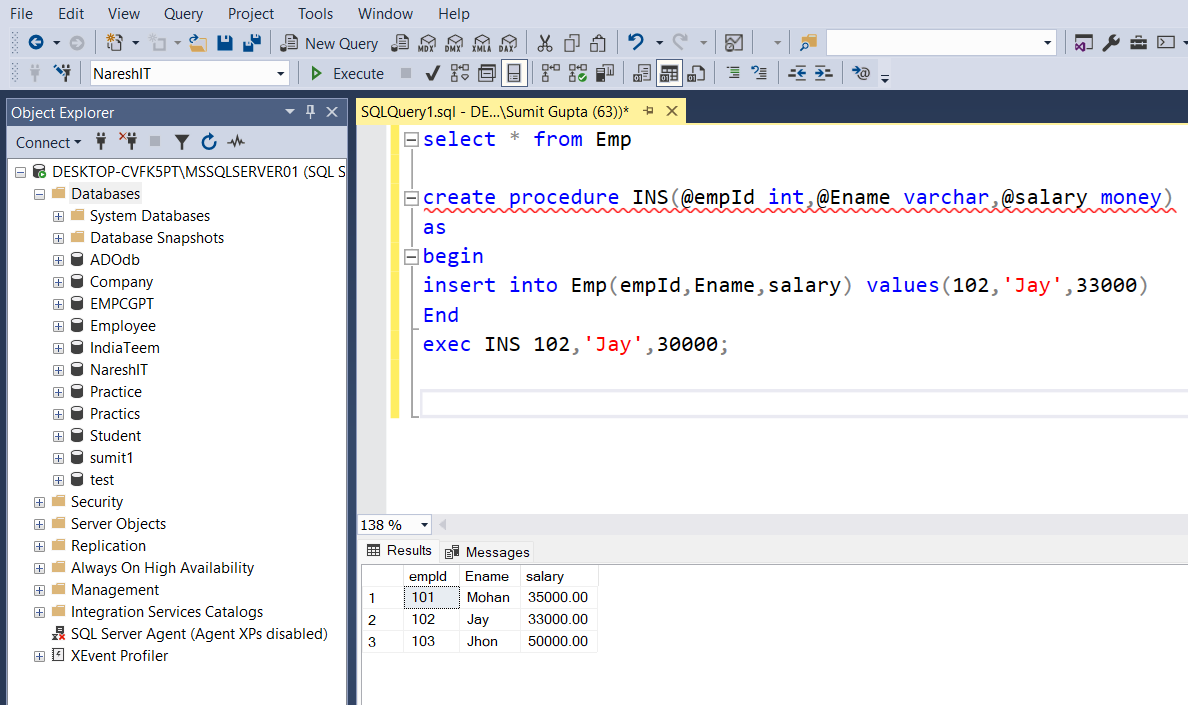Image resolution: width=1188 pixels, height=705 pixels.
Task: Click the Cut scissors icon
Action: [545, 43]
